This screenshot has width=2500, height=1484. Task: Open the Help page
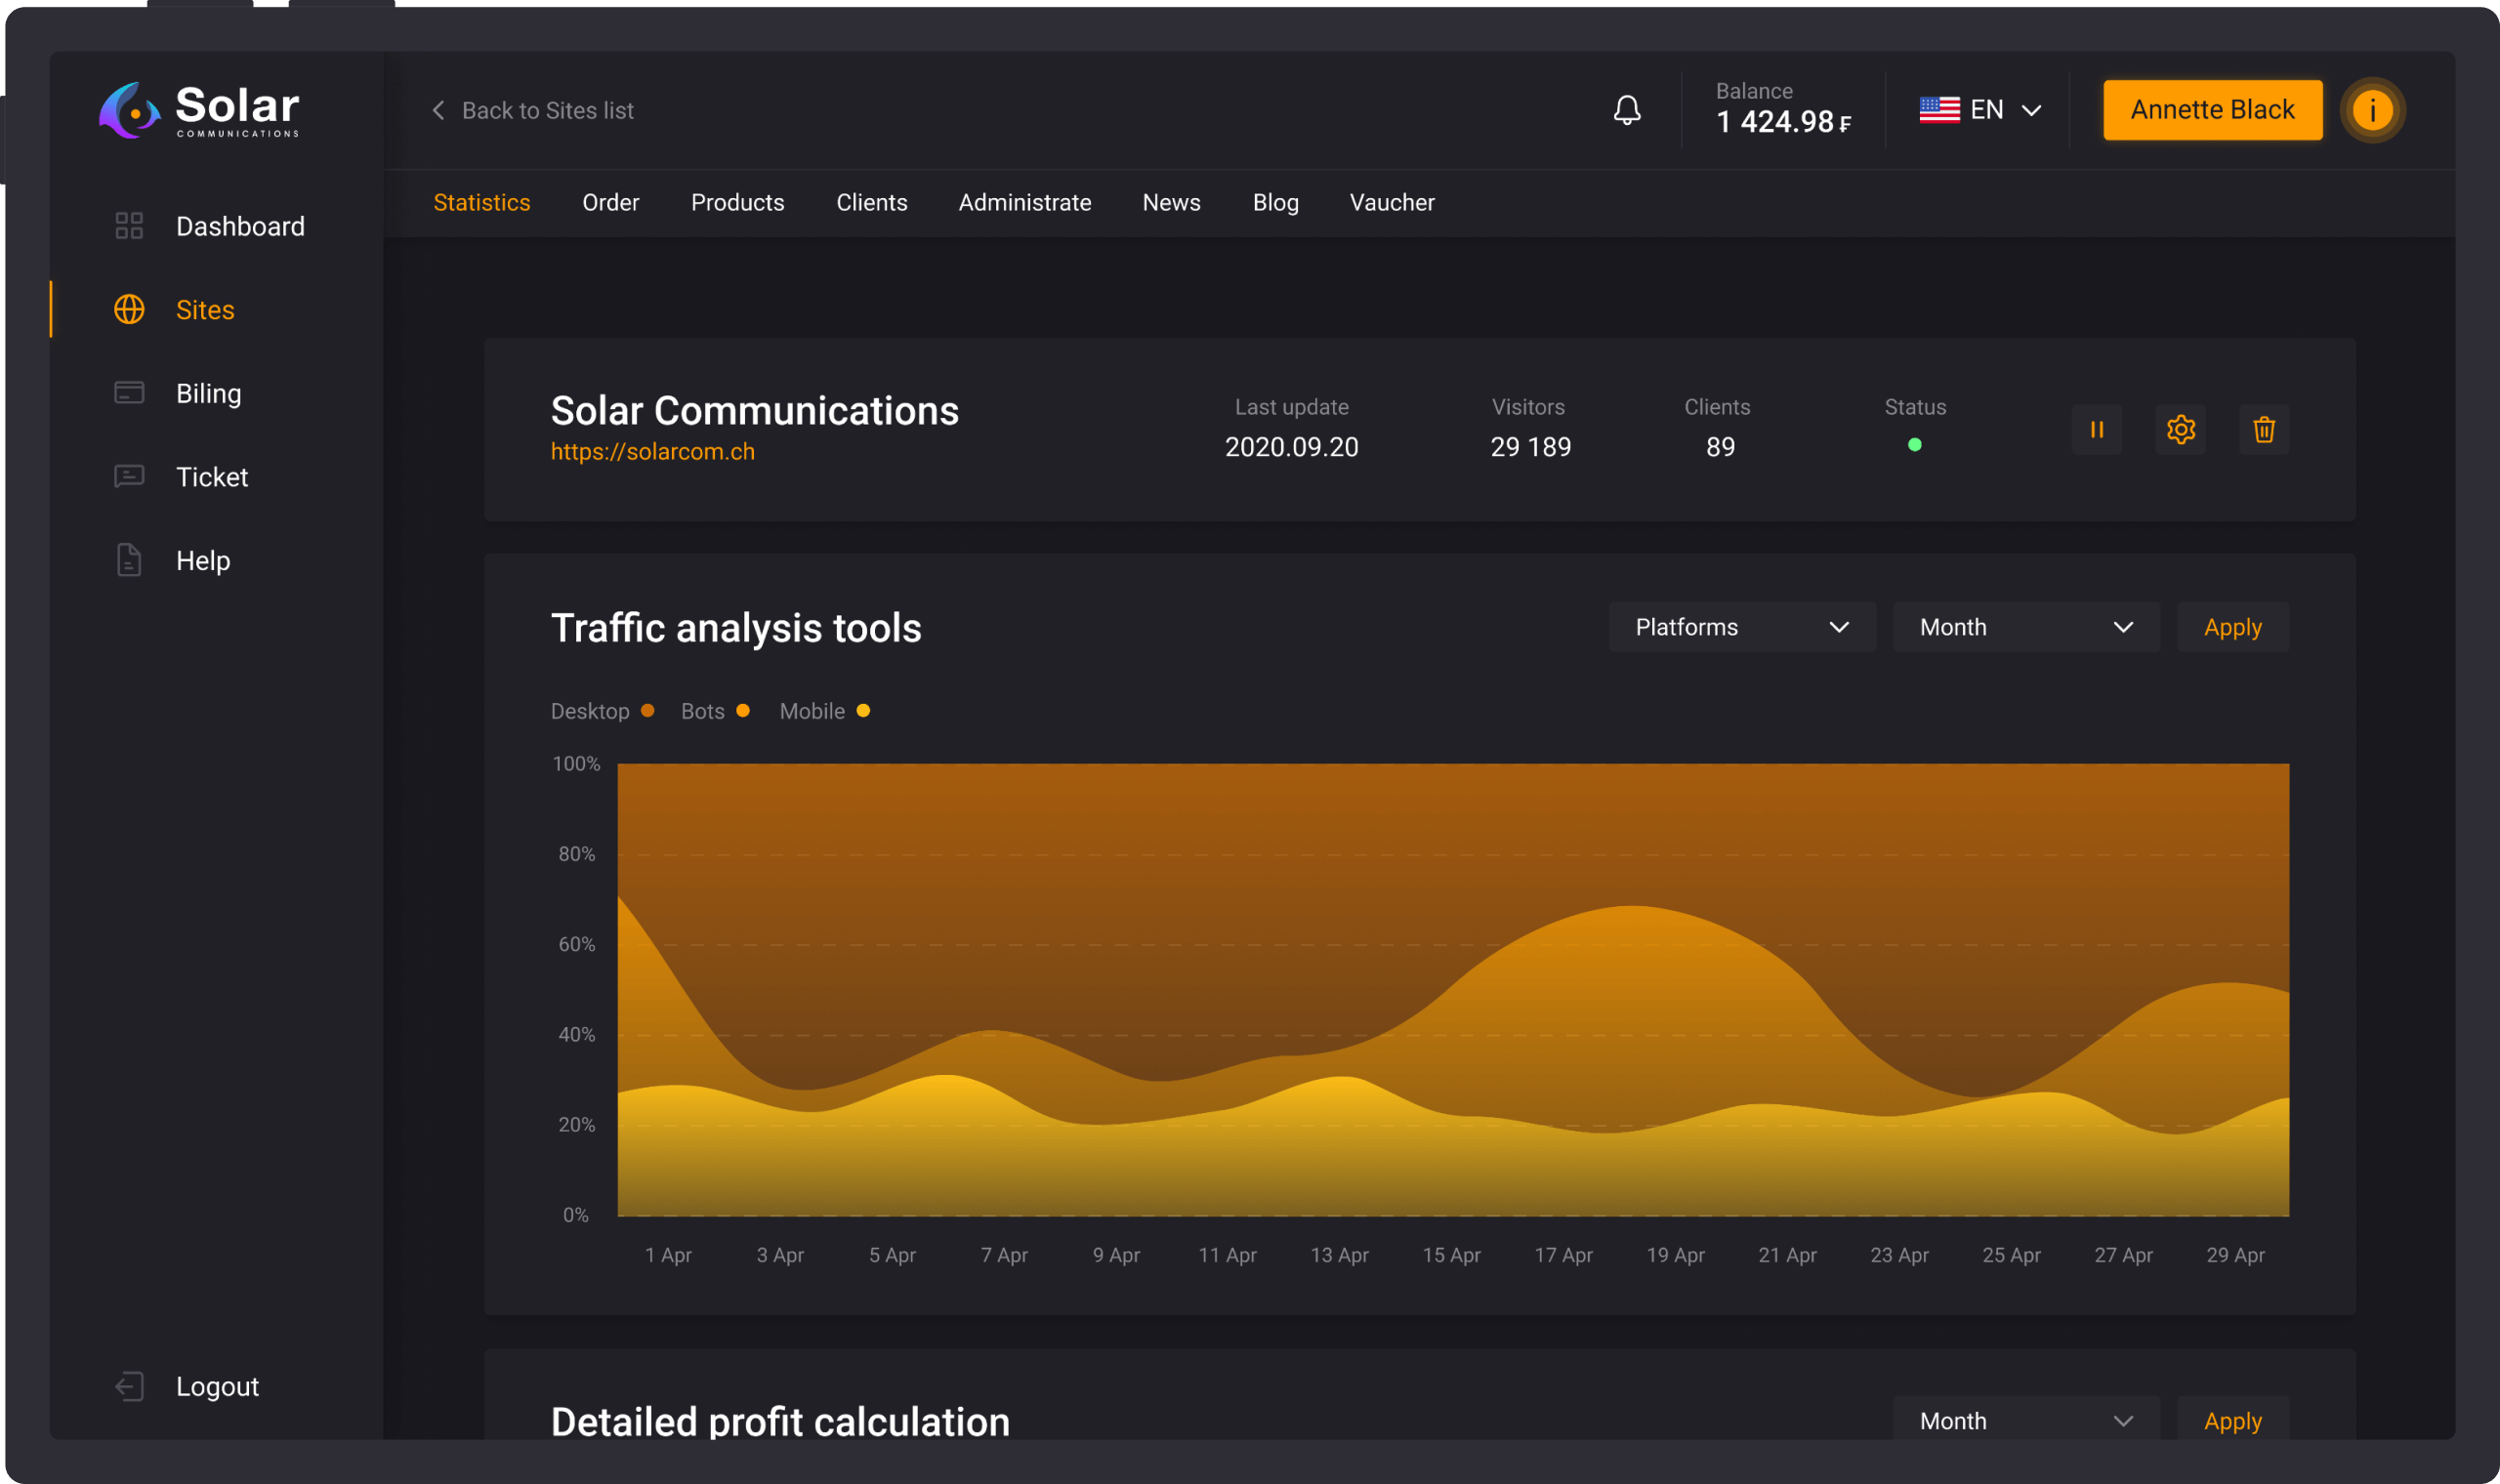[x=203, y=560]
